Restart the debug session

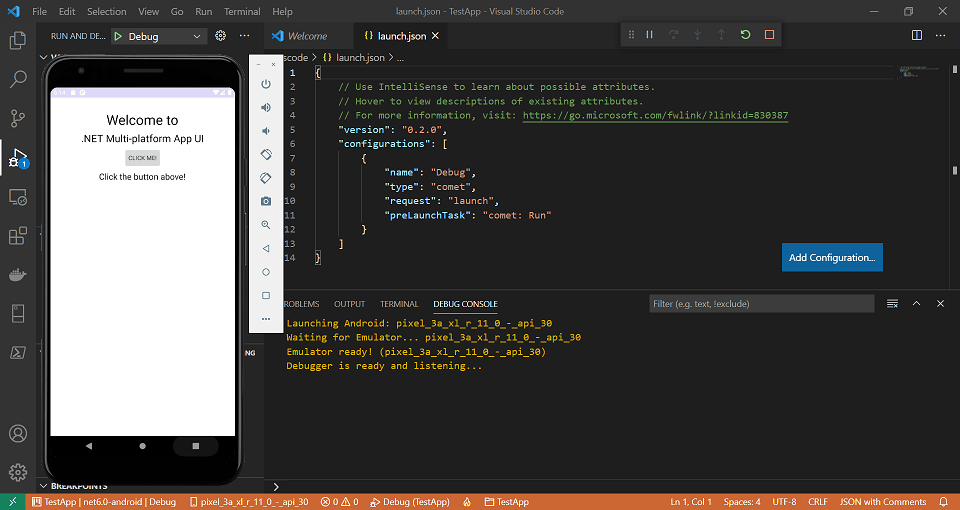coord(745,35)
